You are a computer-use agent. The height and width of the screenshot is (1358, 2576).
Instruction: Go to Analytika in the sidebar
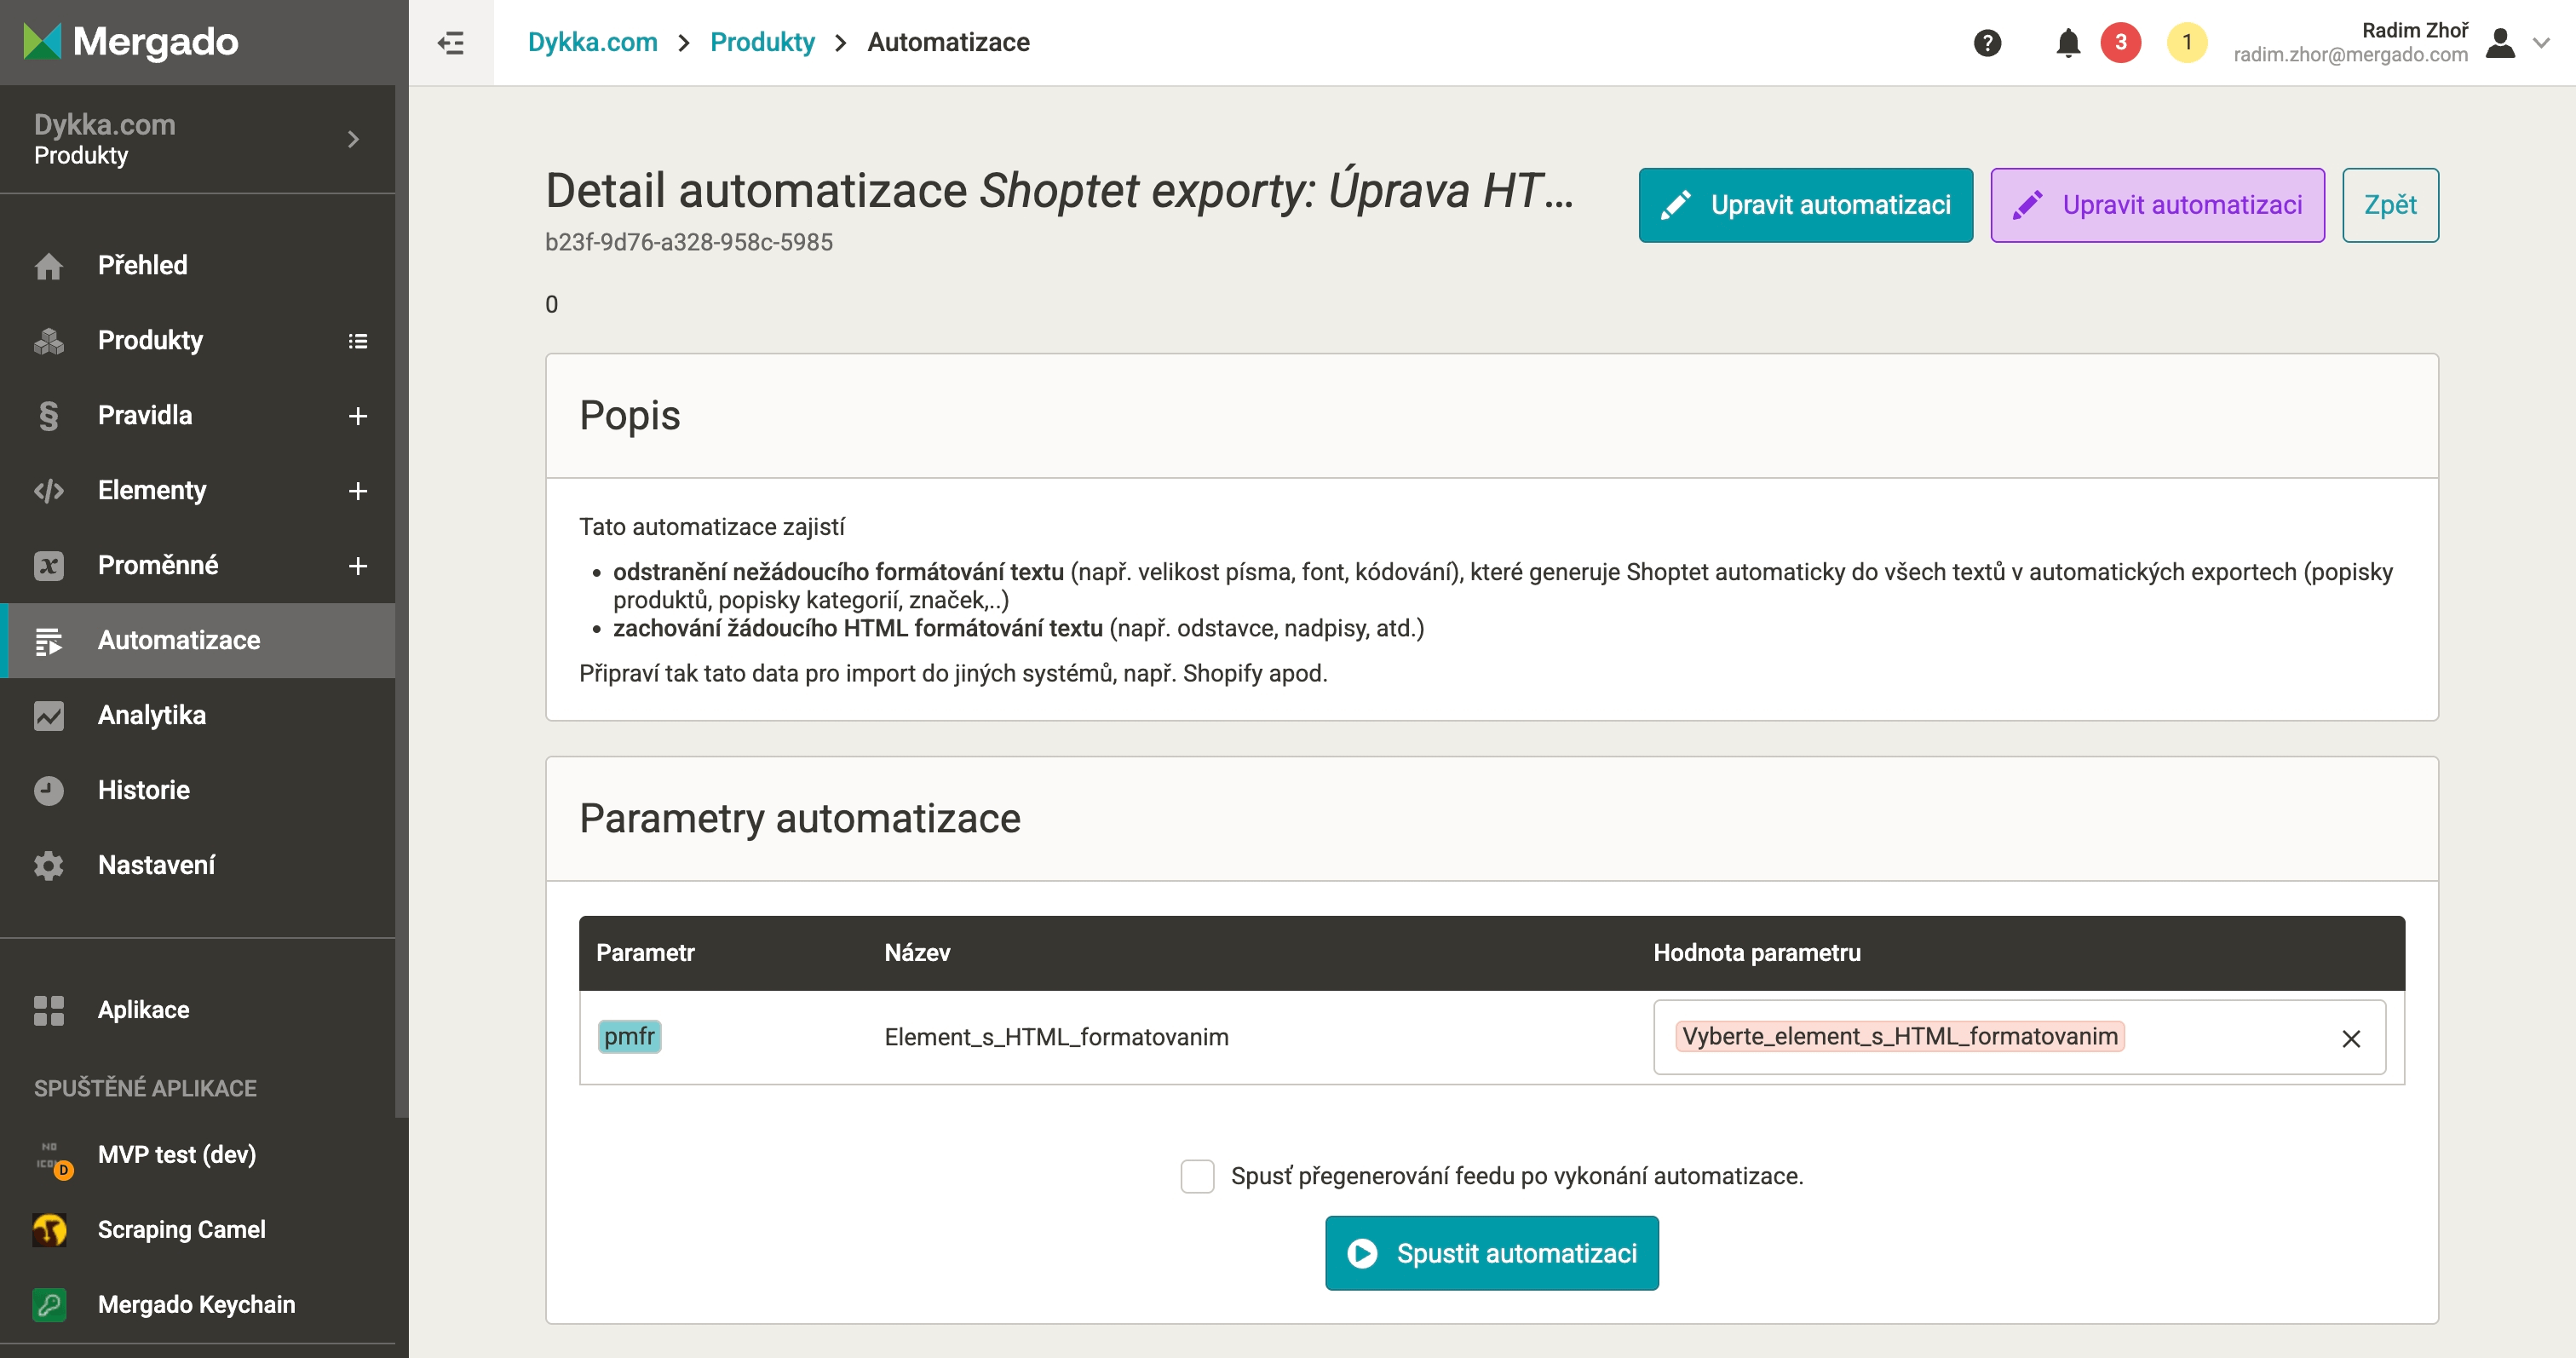(152, 715)
